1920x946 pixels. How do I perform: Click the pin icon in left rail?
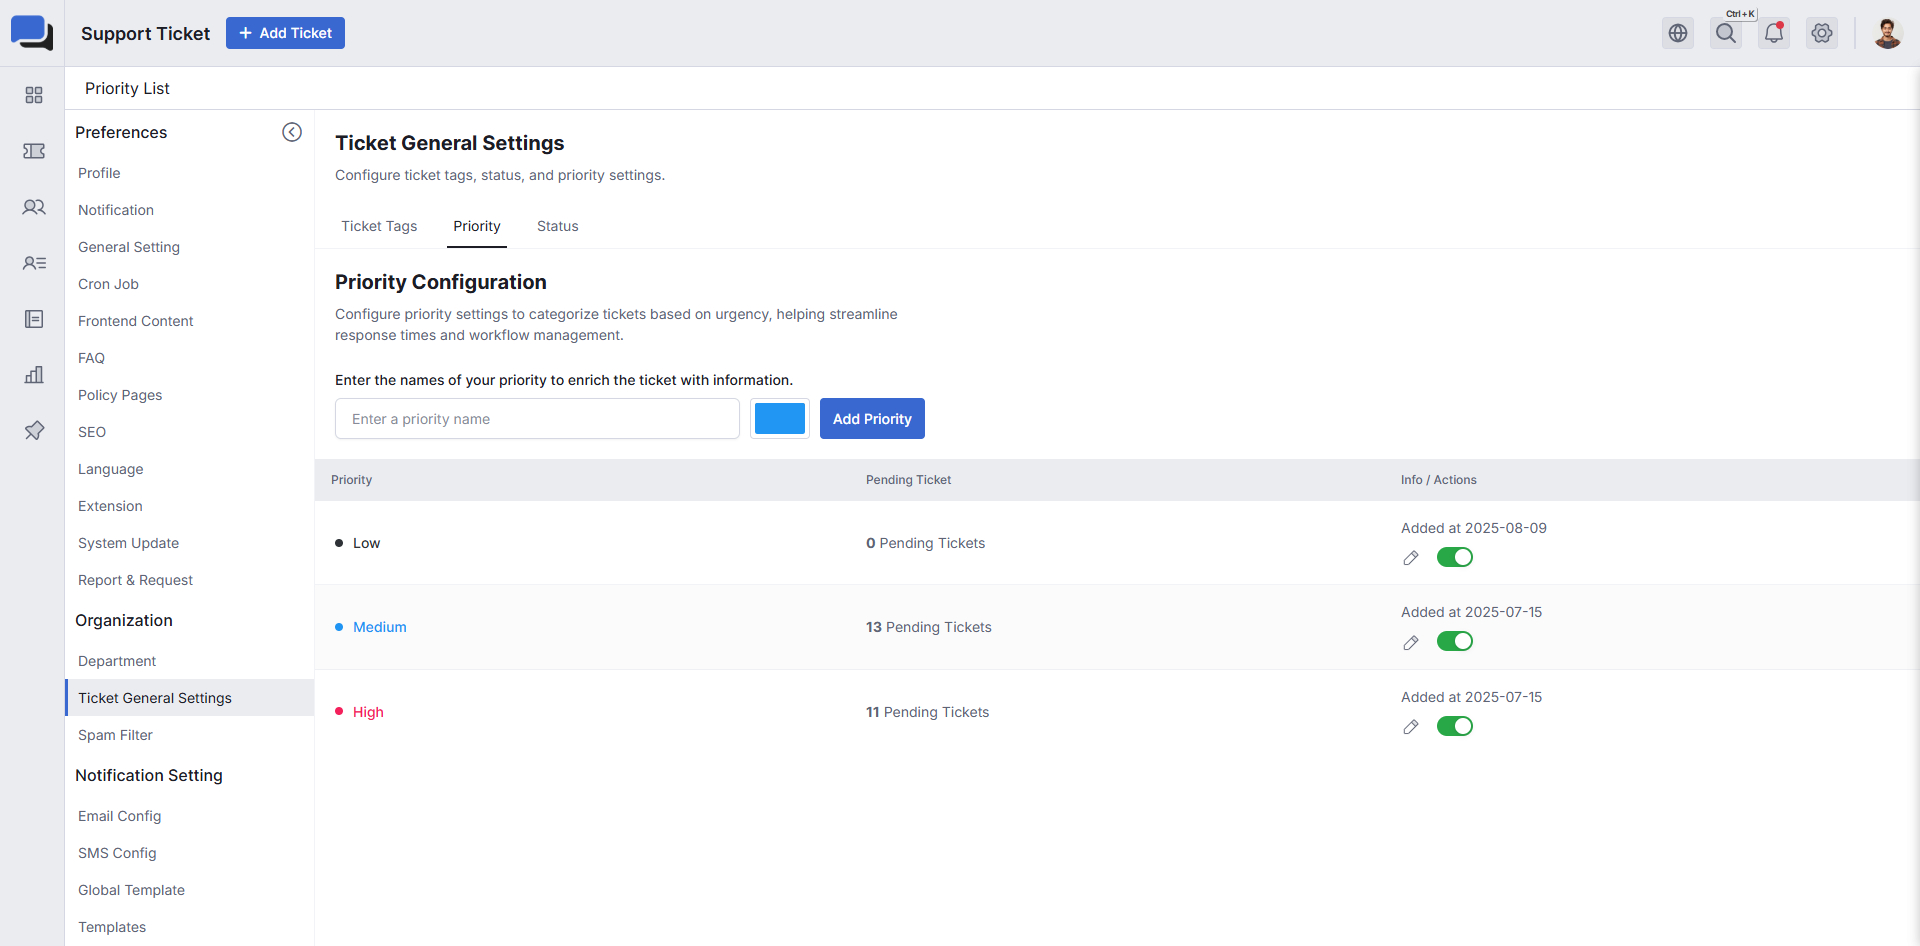[34, 431]
